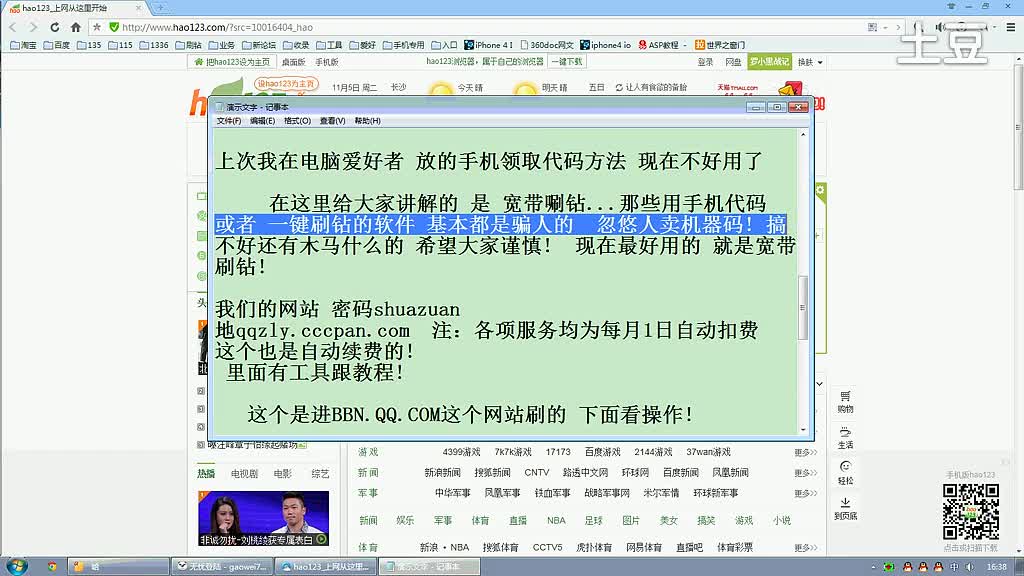Click the green security shield in address bar
The width and height of the screenshot is (1024, 576).
[x=114, y=27]
